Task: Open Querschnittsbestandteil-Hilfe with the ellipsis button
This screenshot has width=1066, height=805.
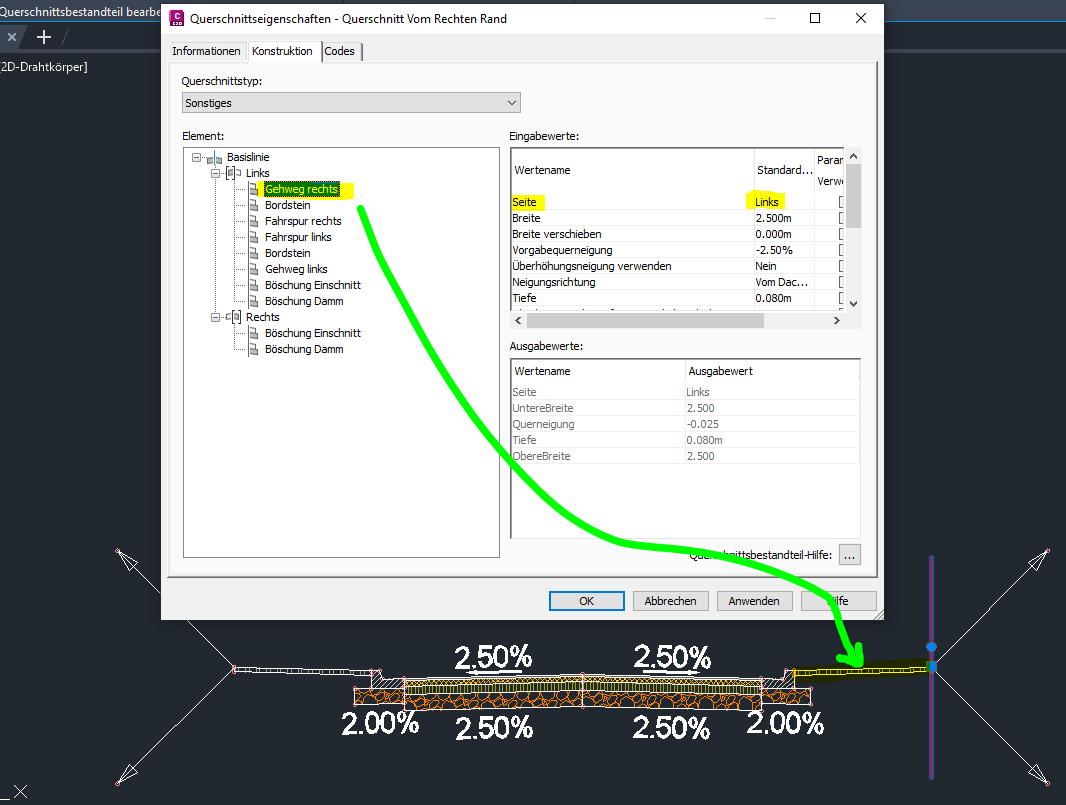Action: (849, 555)
